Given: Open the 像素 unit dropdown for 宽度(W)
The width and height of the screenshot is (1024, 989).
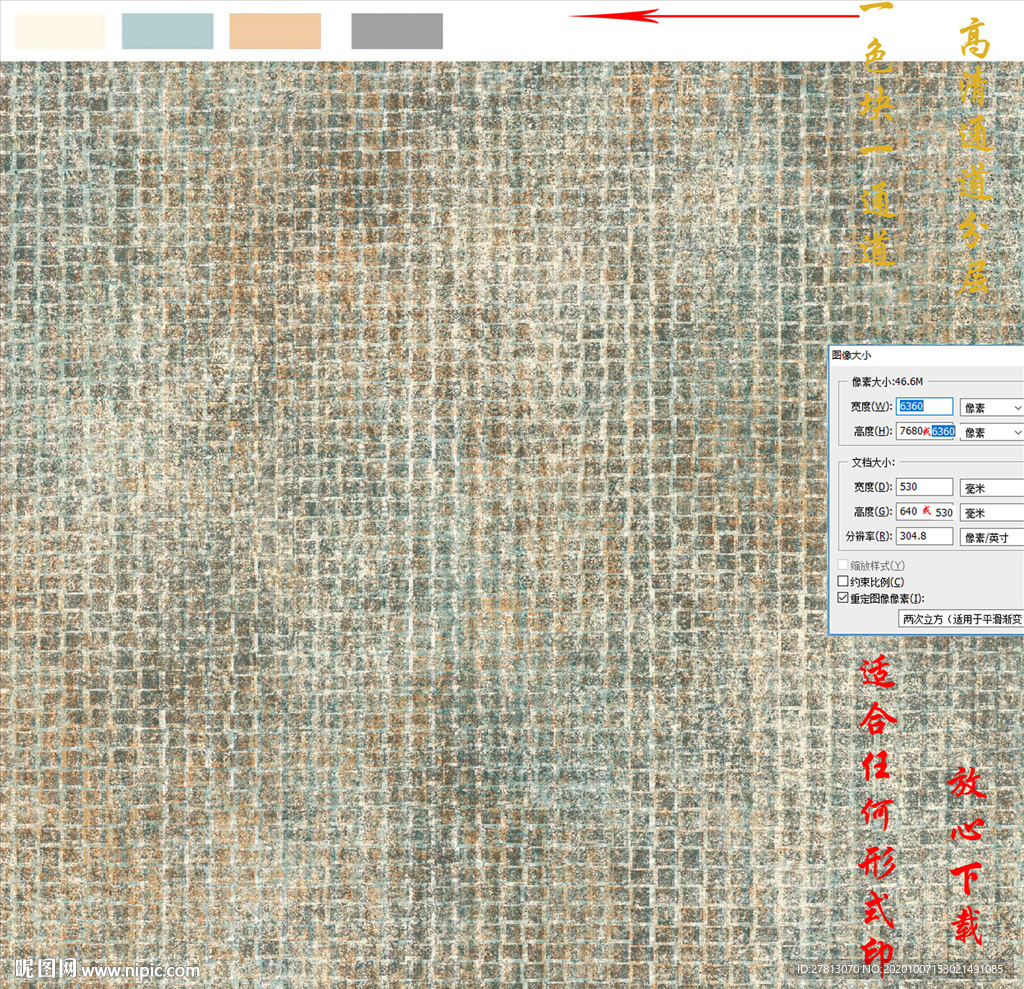Looking at the screenshot, I should point(991,407).
